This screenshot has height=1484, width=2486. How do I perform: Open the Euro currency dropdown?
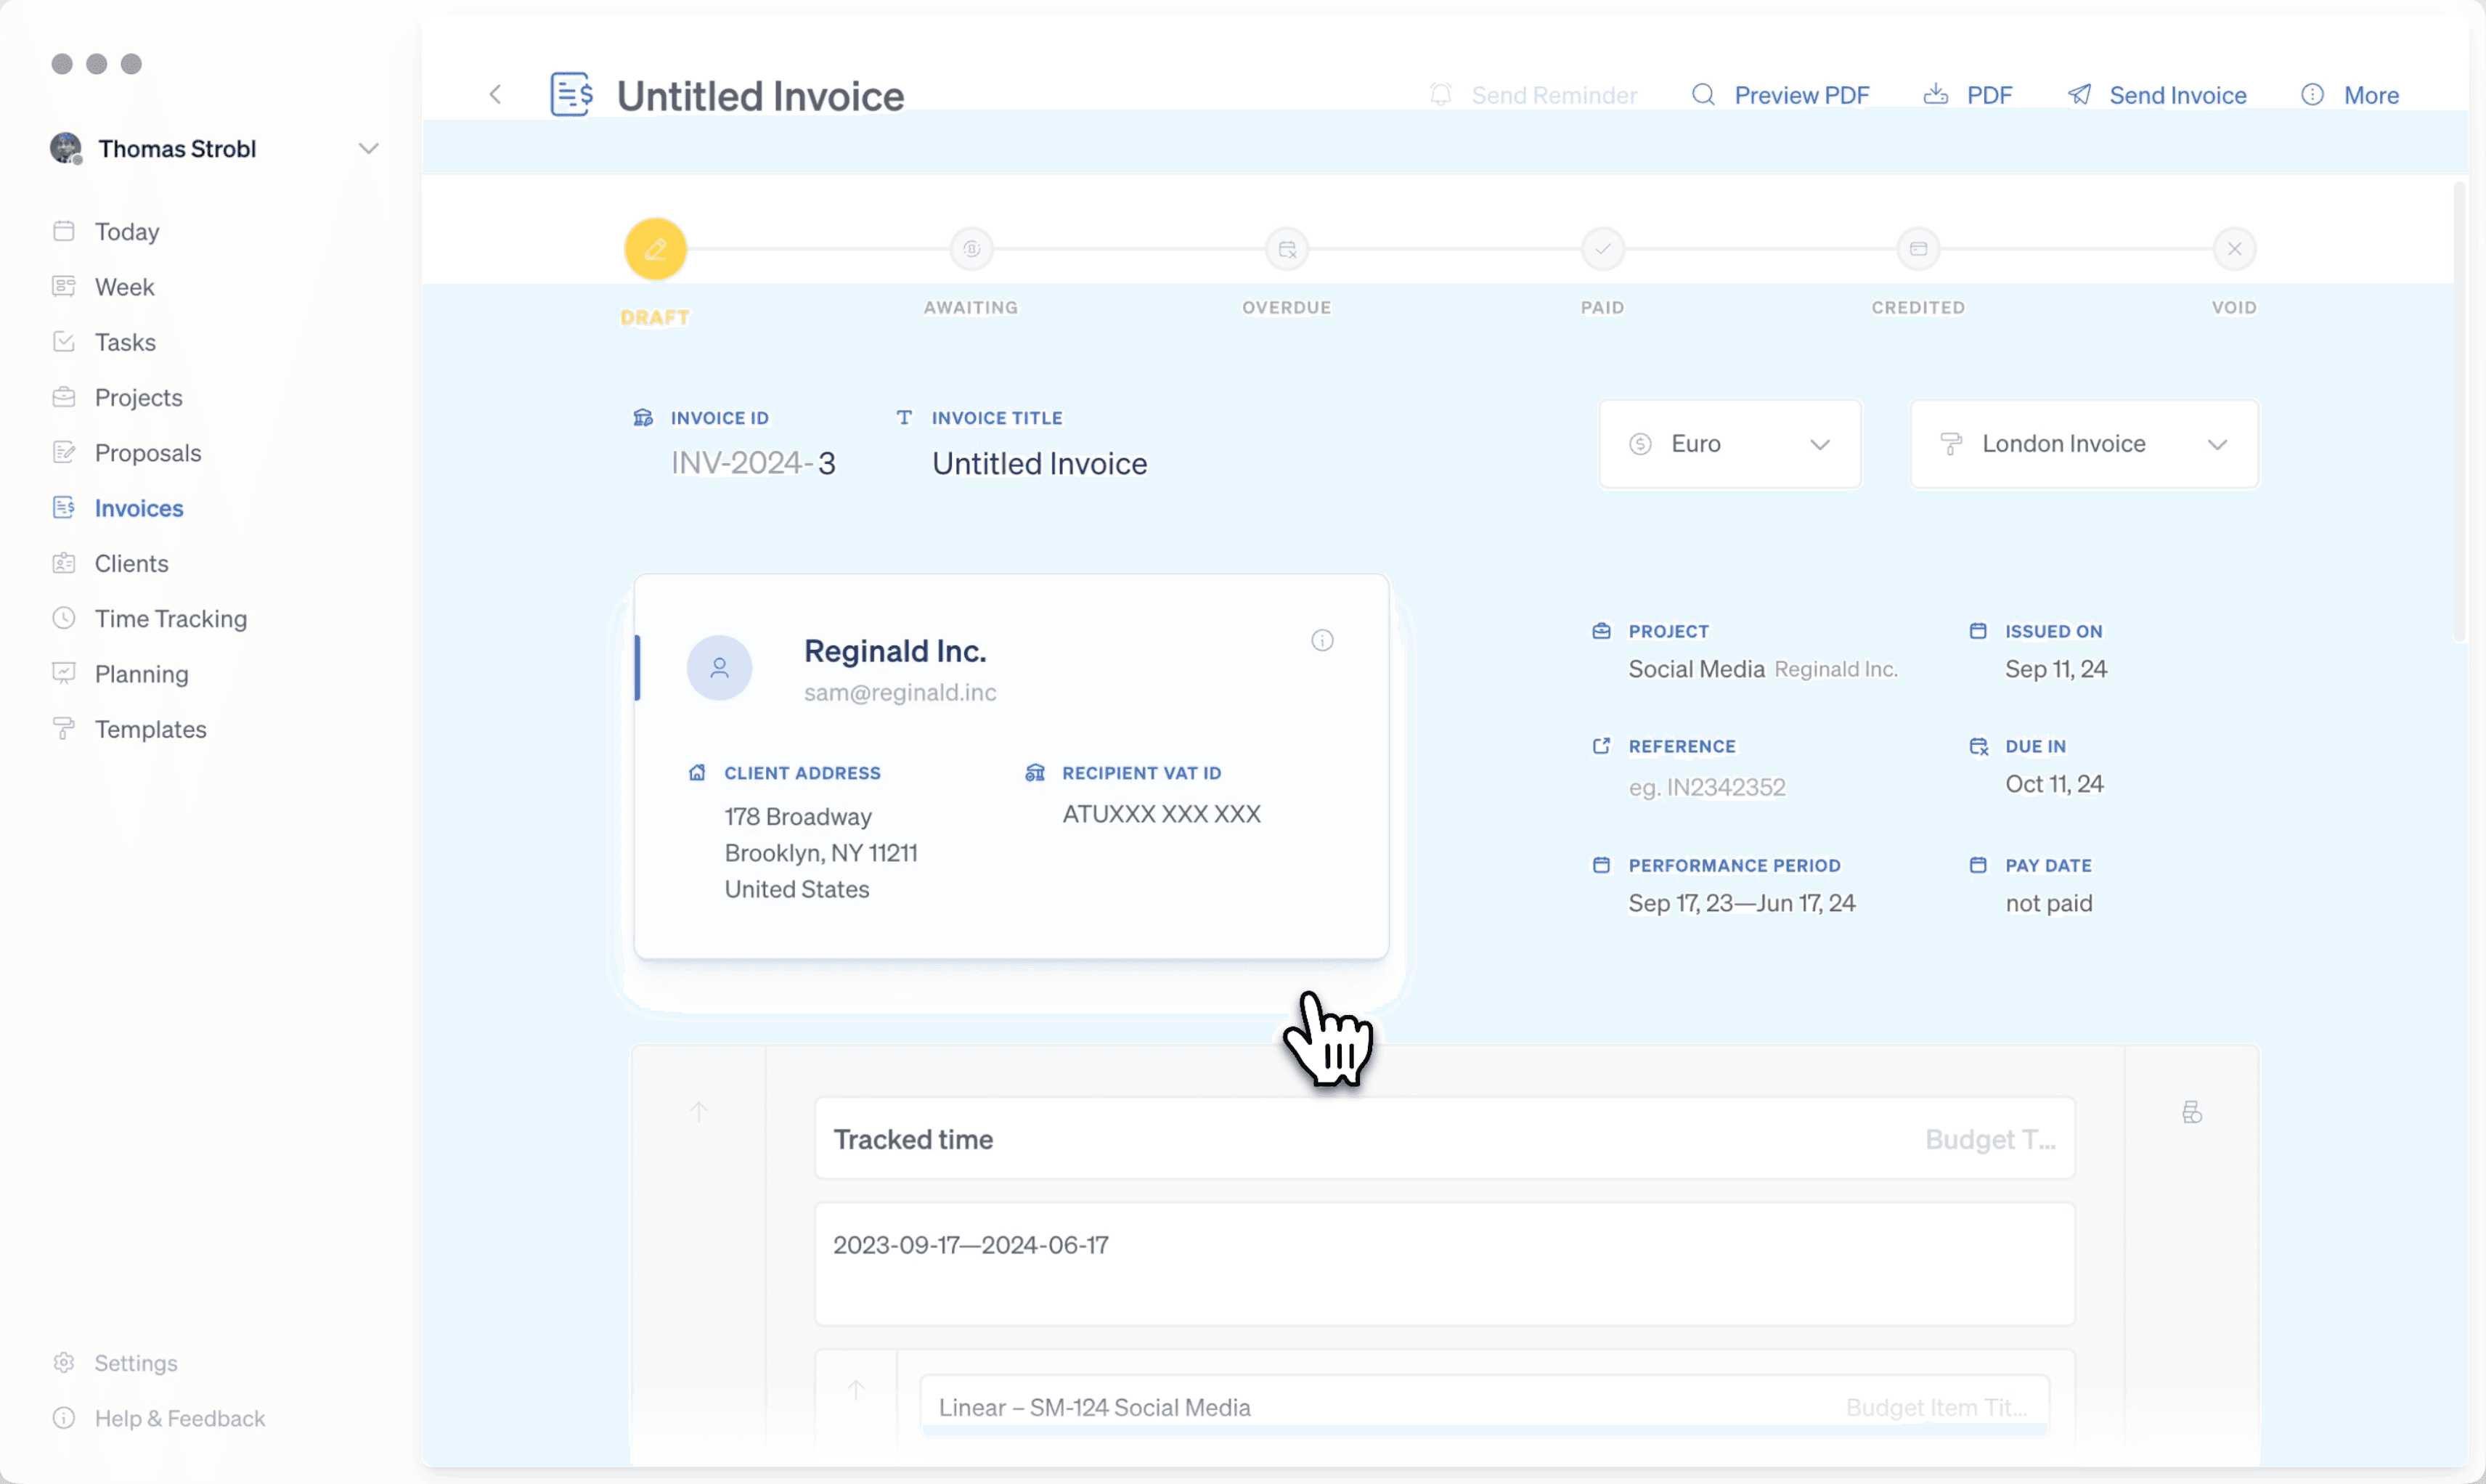[x=1730, y=444]
